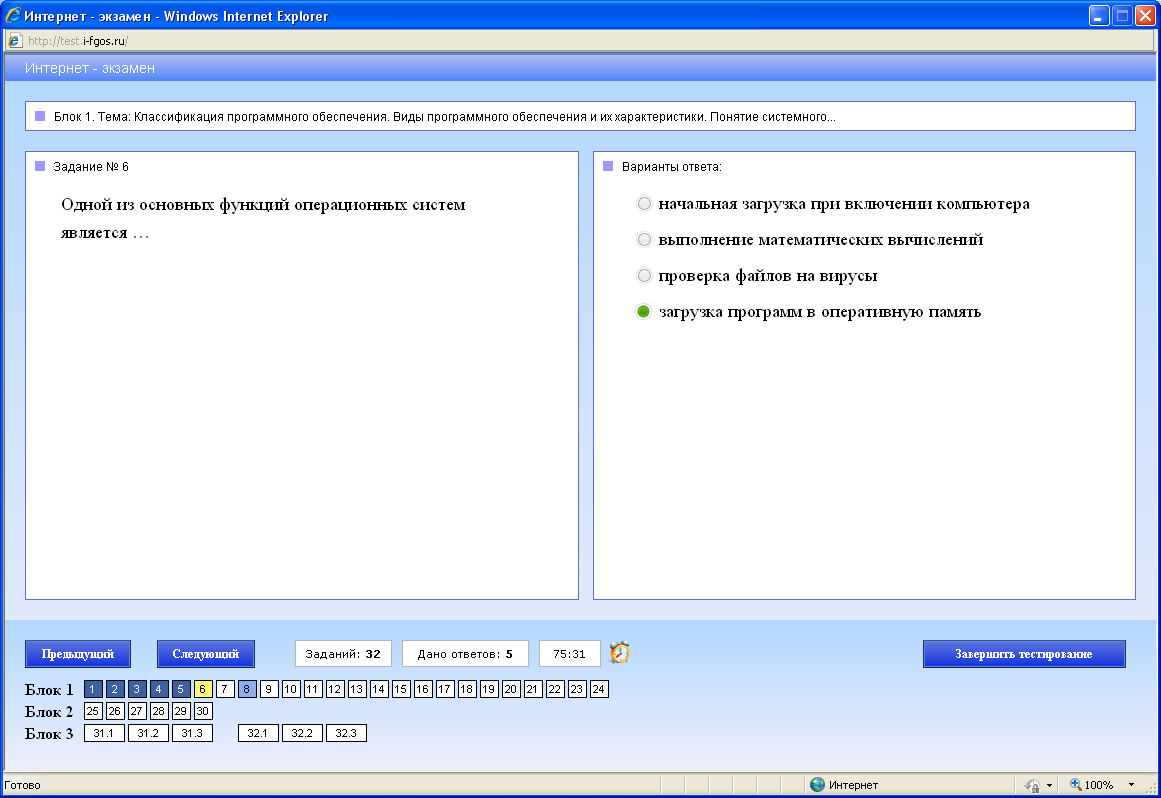This screenshot has height=798, width=1161.
Task: Open dropdown arrow next to security status icon
Action: (x=1049, y=785)
